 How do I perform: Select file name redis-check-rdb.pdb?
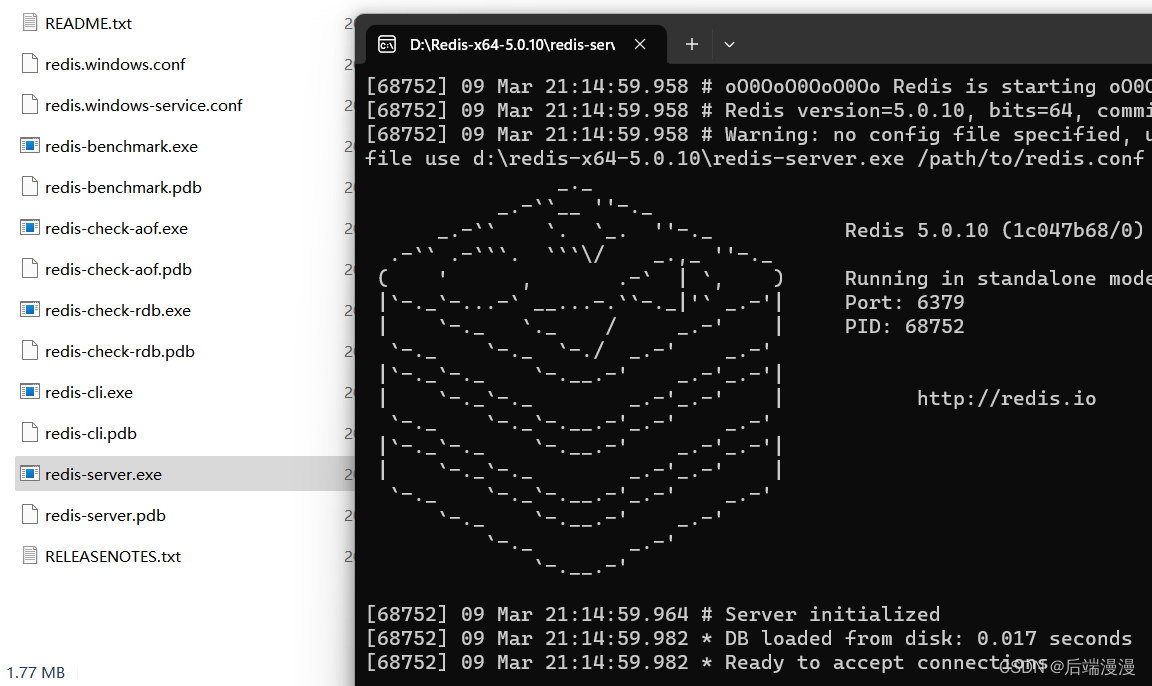point(120,352)
